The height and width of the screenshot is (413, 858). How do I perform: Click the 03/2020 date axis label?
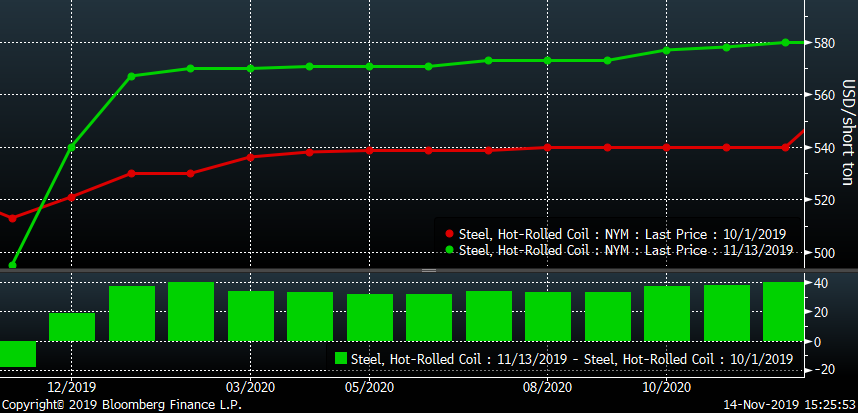pyautogui.click(x=250, y=387)
